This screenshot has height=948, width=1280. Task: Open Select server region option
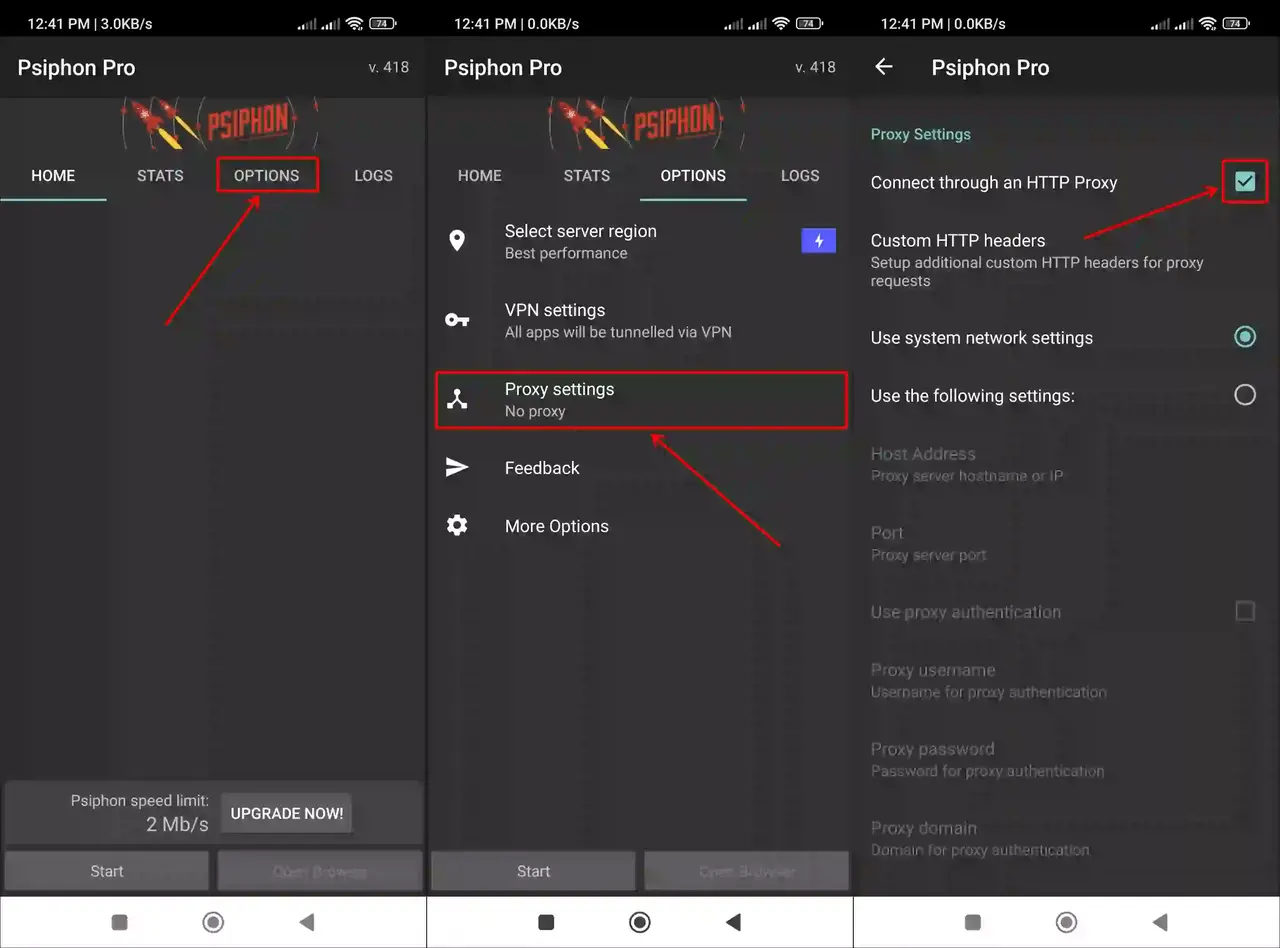pyautogui.click(x=640, y=241)
